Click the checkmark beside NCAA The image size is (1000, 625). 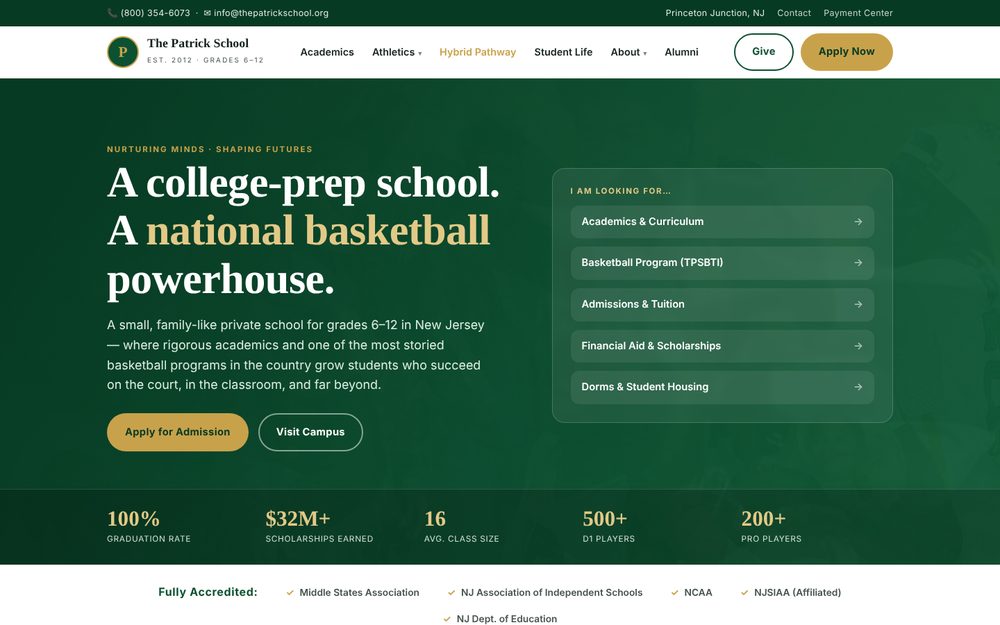[675, 593]
